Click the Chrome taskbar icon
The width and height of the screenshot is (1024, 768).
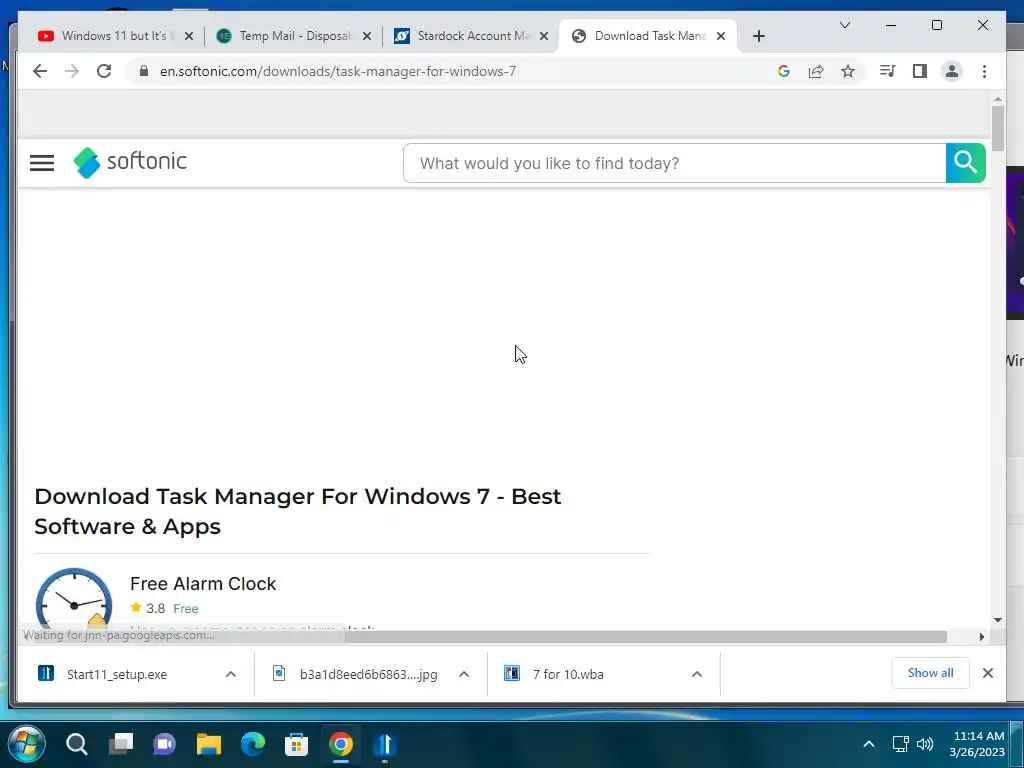(x=340, y=744)
